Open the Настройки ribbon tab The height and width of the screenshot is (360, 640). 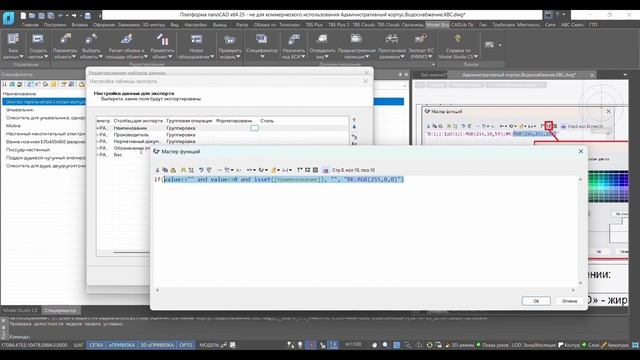[x=196, y=25]
